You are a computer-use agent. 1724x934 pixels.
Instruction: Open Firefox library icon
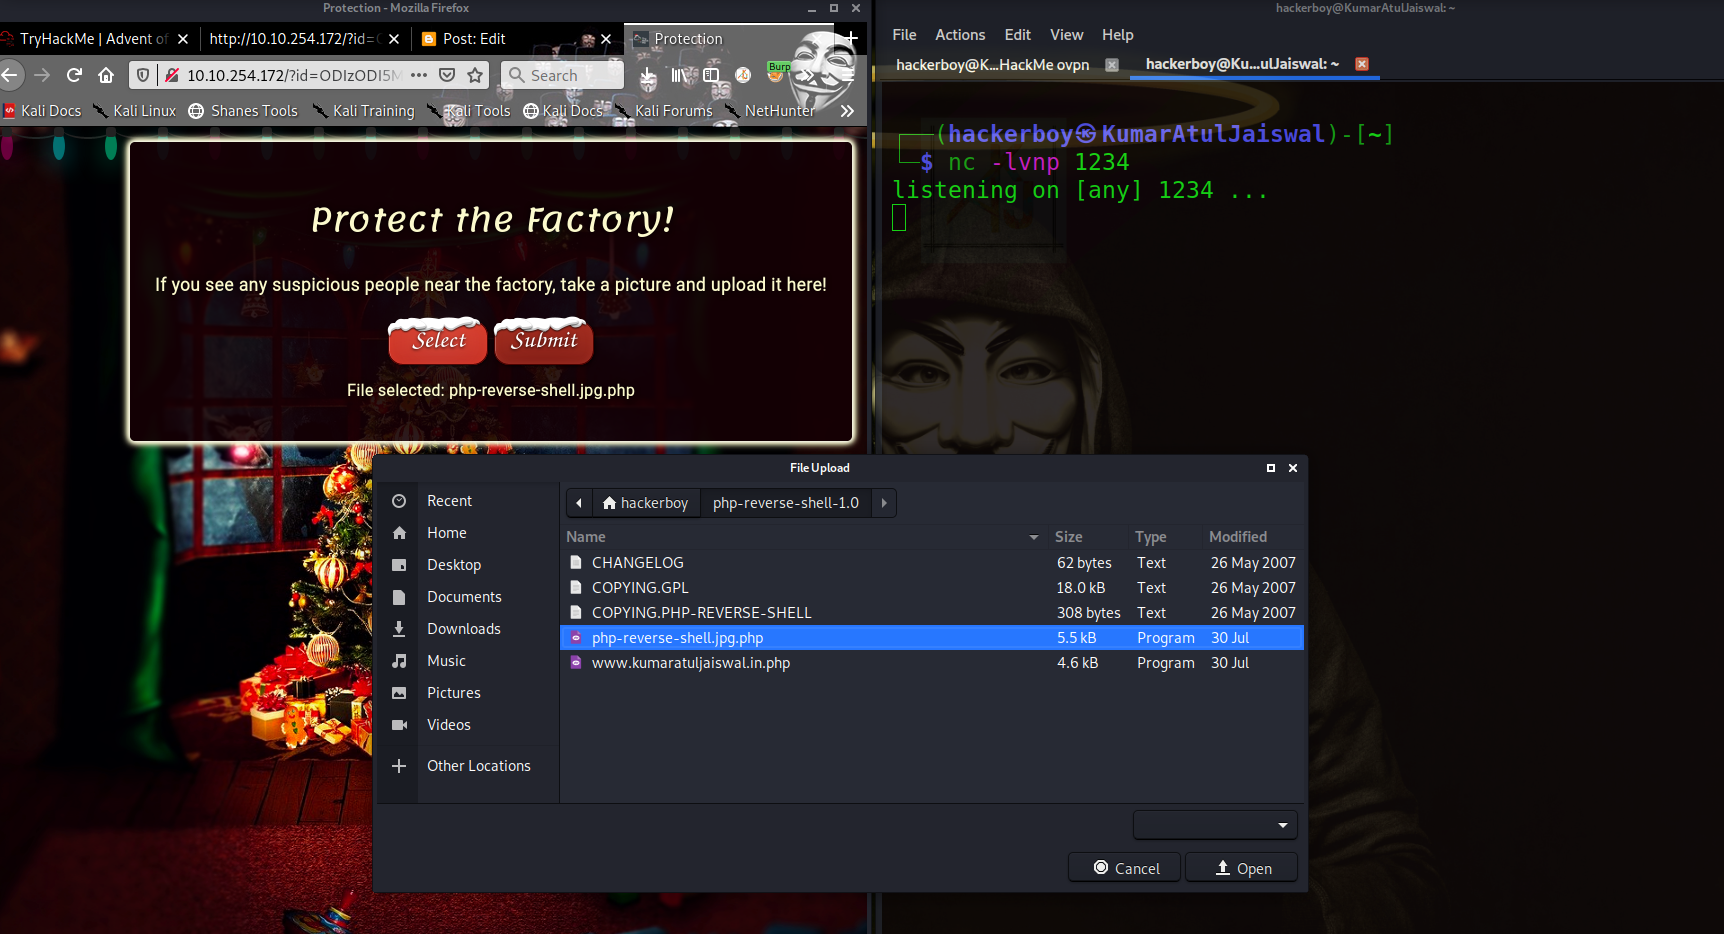coord(680,75)
